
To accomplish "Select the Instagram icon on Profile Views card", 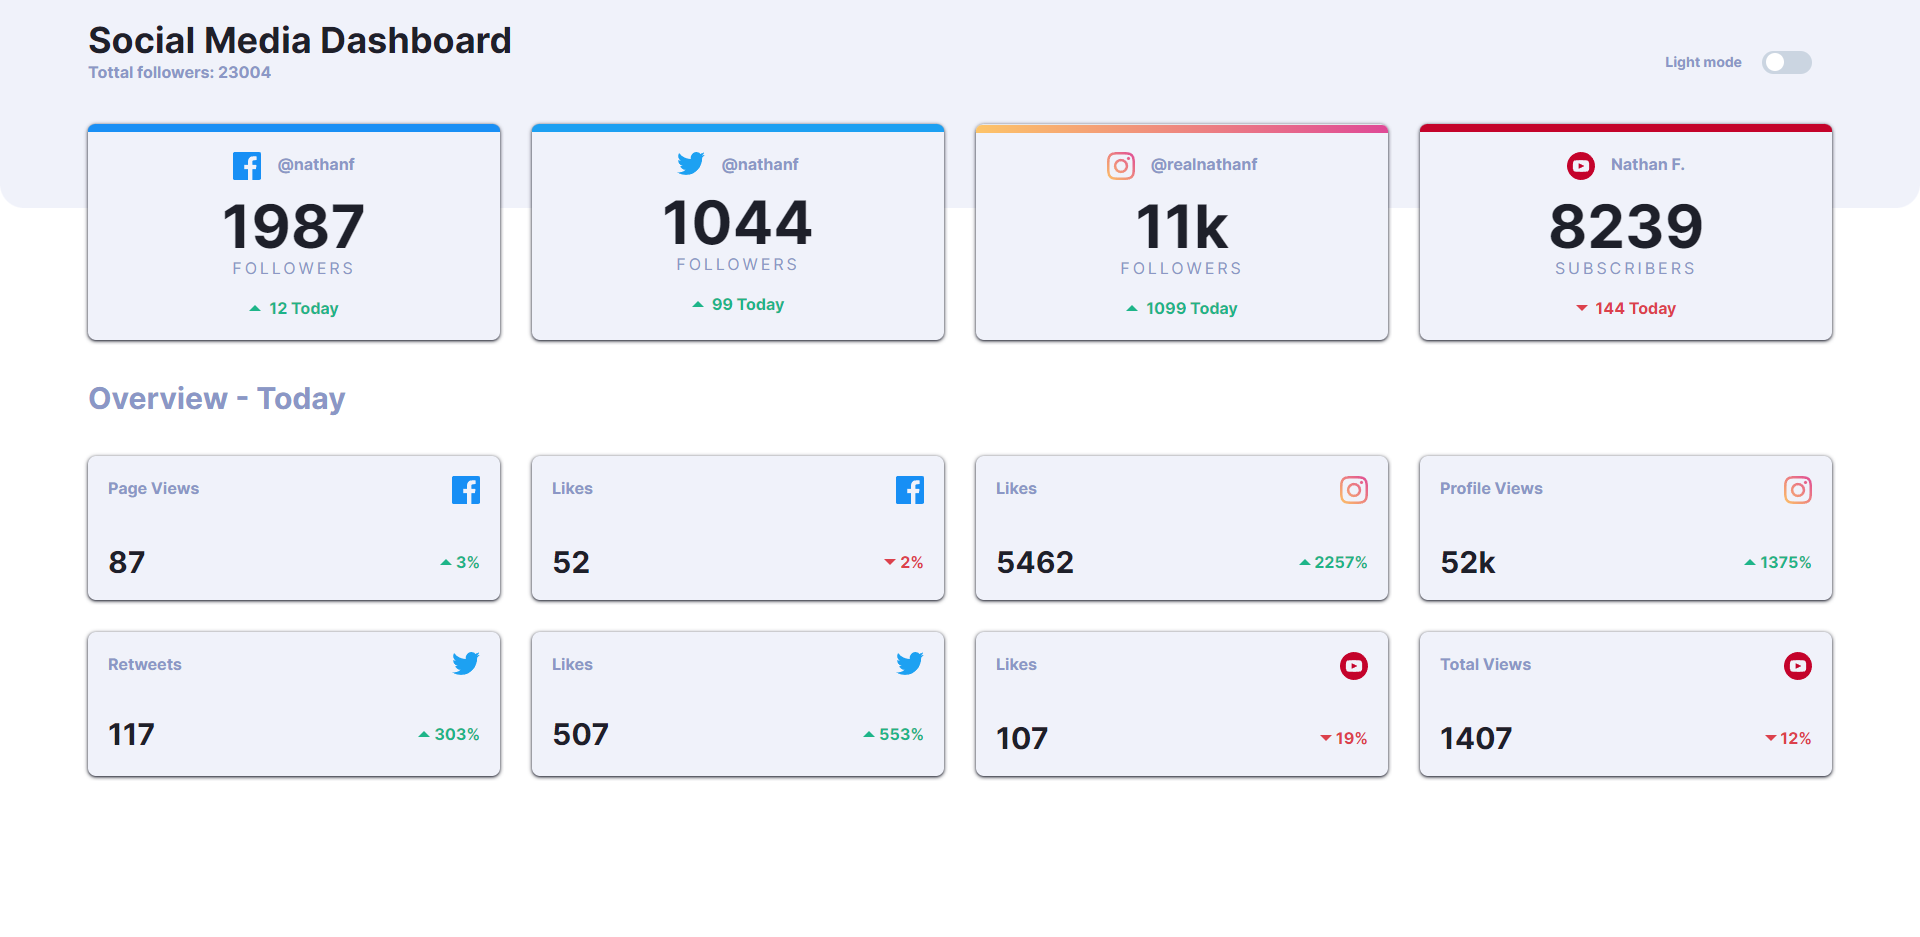I will 1798,490.
